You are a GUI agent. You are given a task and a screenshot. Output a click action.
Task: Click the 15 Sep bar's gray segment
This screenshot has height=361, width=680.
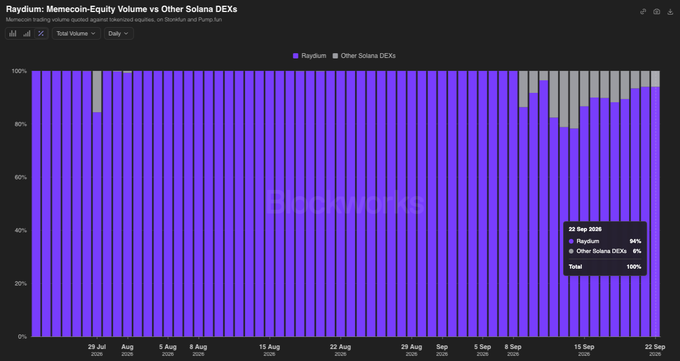click(584, 89)
